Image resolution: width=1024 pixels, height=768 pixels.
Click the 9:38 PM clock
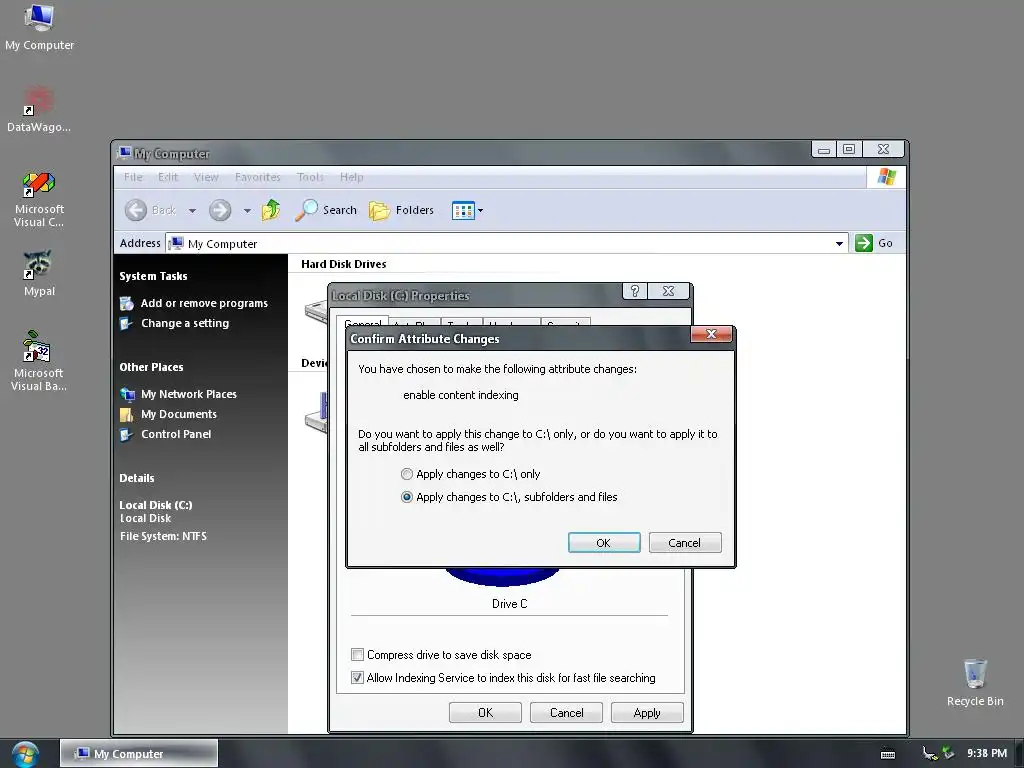coord(987,754)
